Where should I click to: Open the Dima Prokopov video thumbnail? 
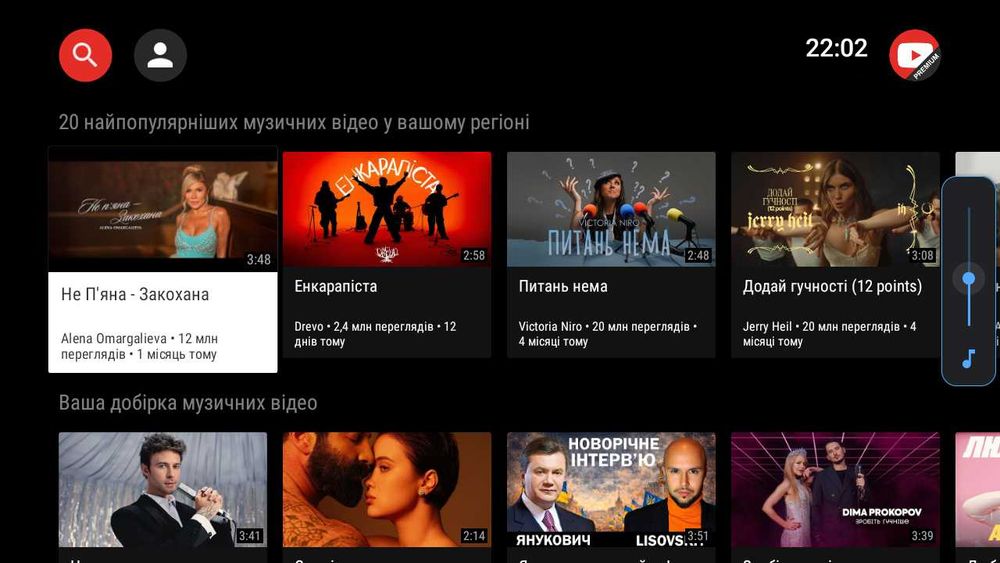[835, 490]
